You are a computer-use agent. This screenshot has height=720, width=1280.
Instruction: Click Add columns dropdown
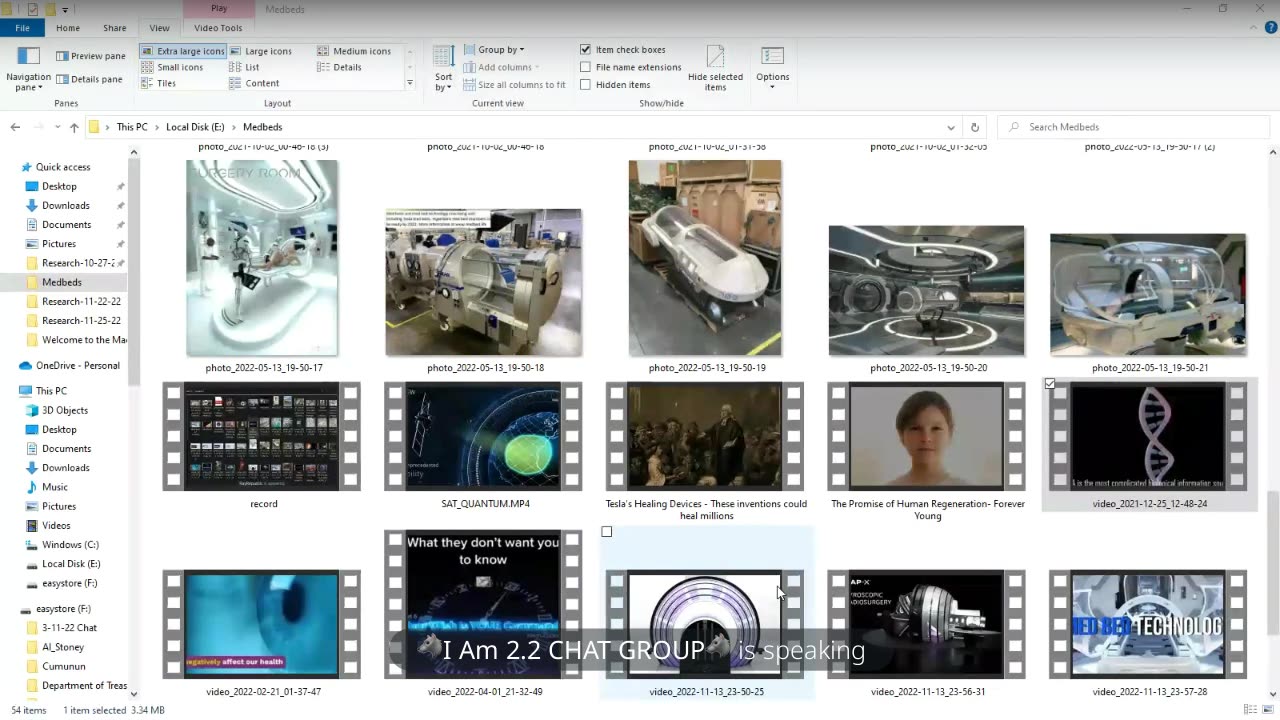pos(501,67)
